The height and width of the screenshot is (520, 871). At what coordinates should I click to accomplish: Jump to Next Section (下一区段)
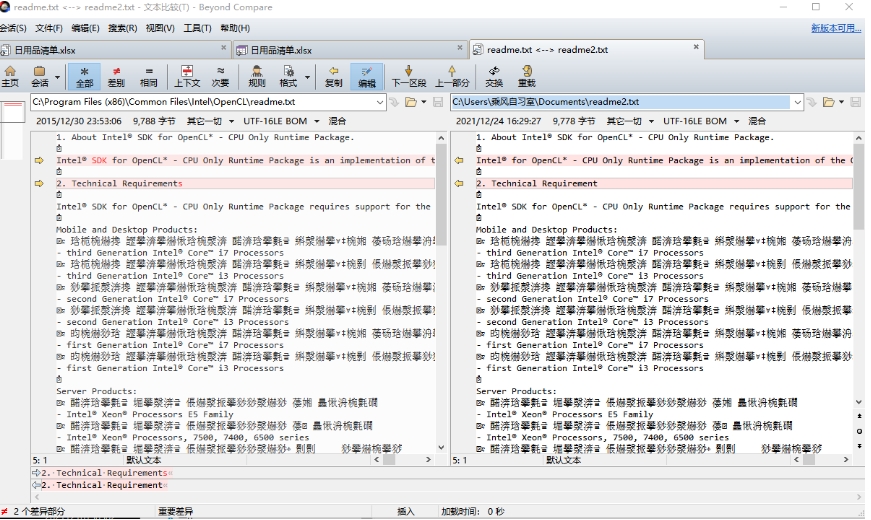409,76
